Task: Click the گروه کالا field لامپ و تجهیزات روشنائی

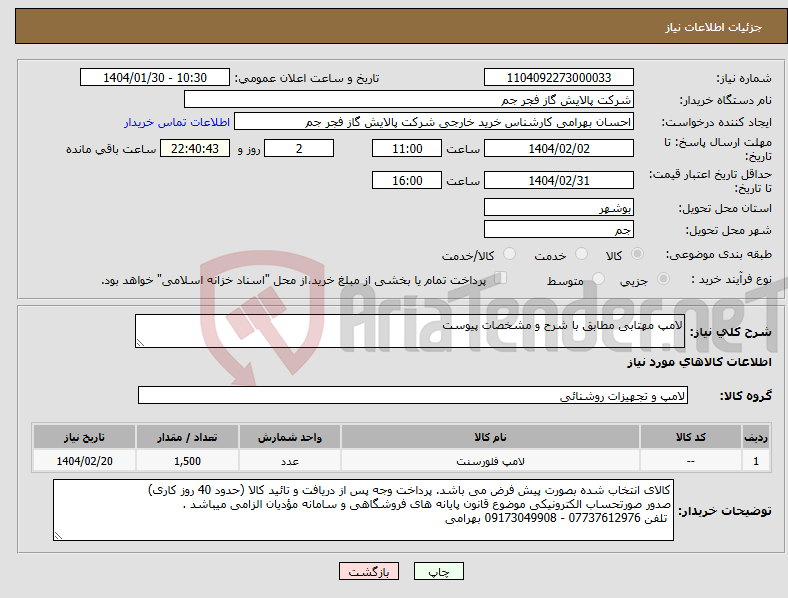Action: [x=413, y=395]
